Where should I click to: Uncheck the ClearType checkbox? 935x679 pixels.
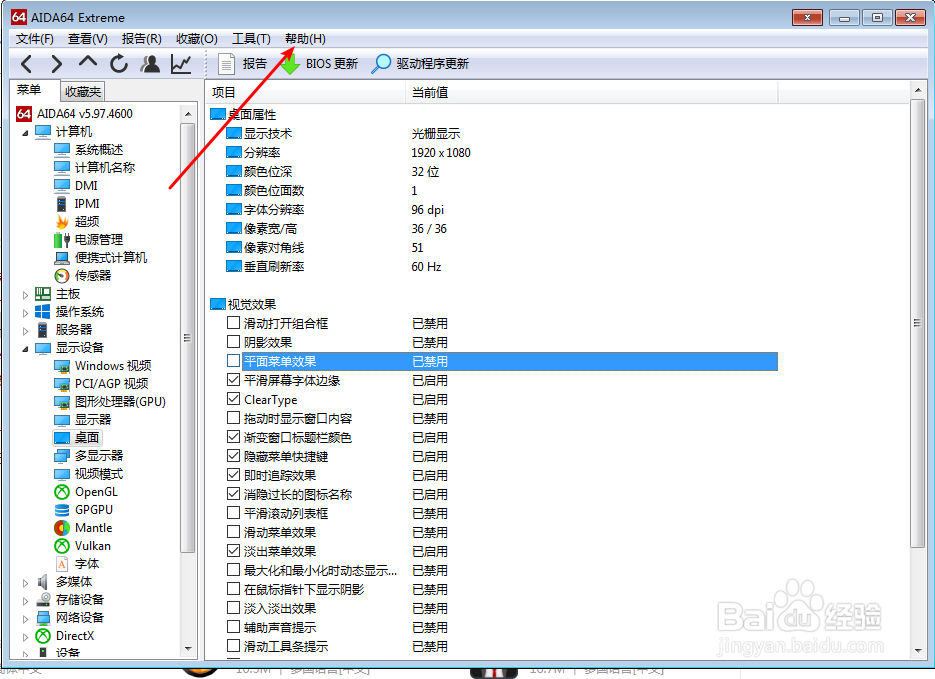point(234,399)
